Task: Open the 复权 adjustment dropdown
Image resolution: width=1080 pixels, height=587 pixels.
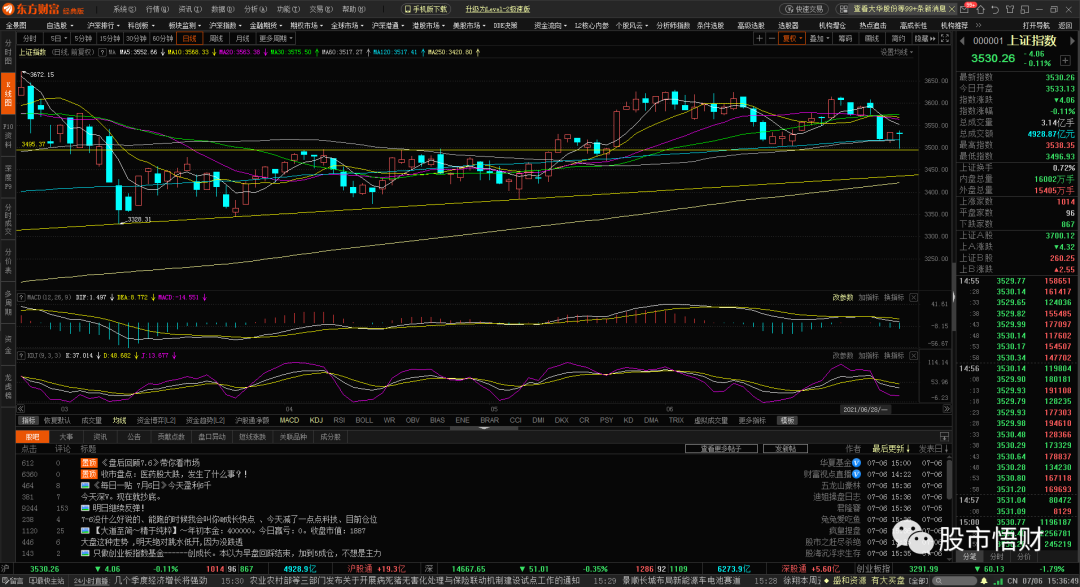Action: coord(792,39)
